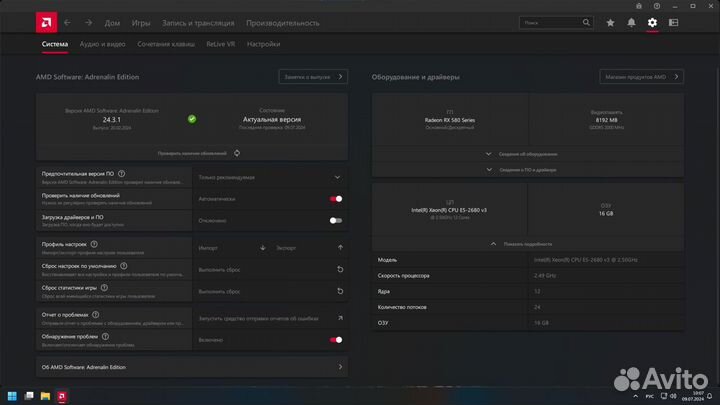
Task: Switch to Аудио и видео tab
Action: coord(102,44)
